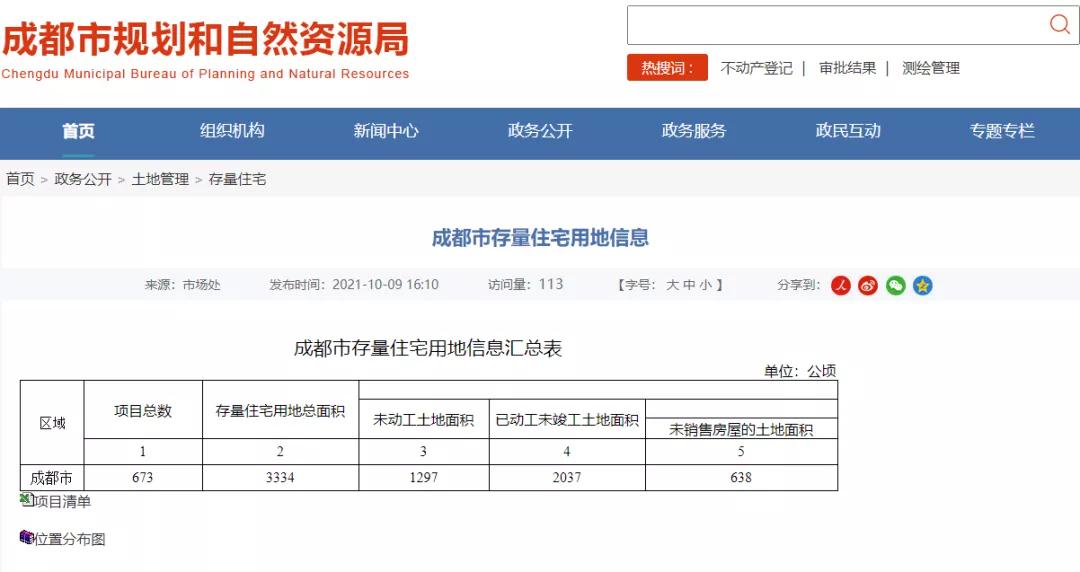The image size is (1080, 572).
Task: Click the 未动工土地面积 column header
Action: pos(424,420)
